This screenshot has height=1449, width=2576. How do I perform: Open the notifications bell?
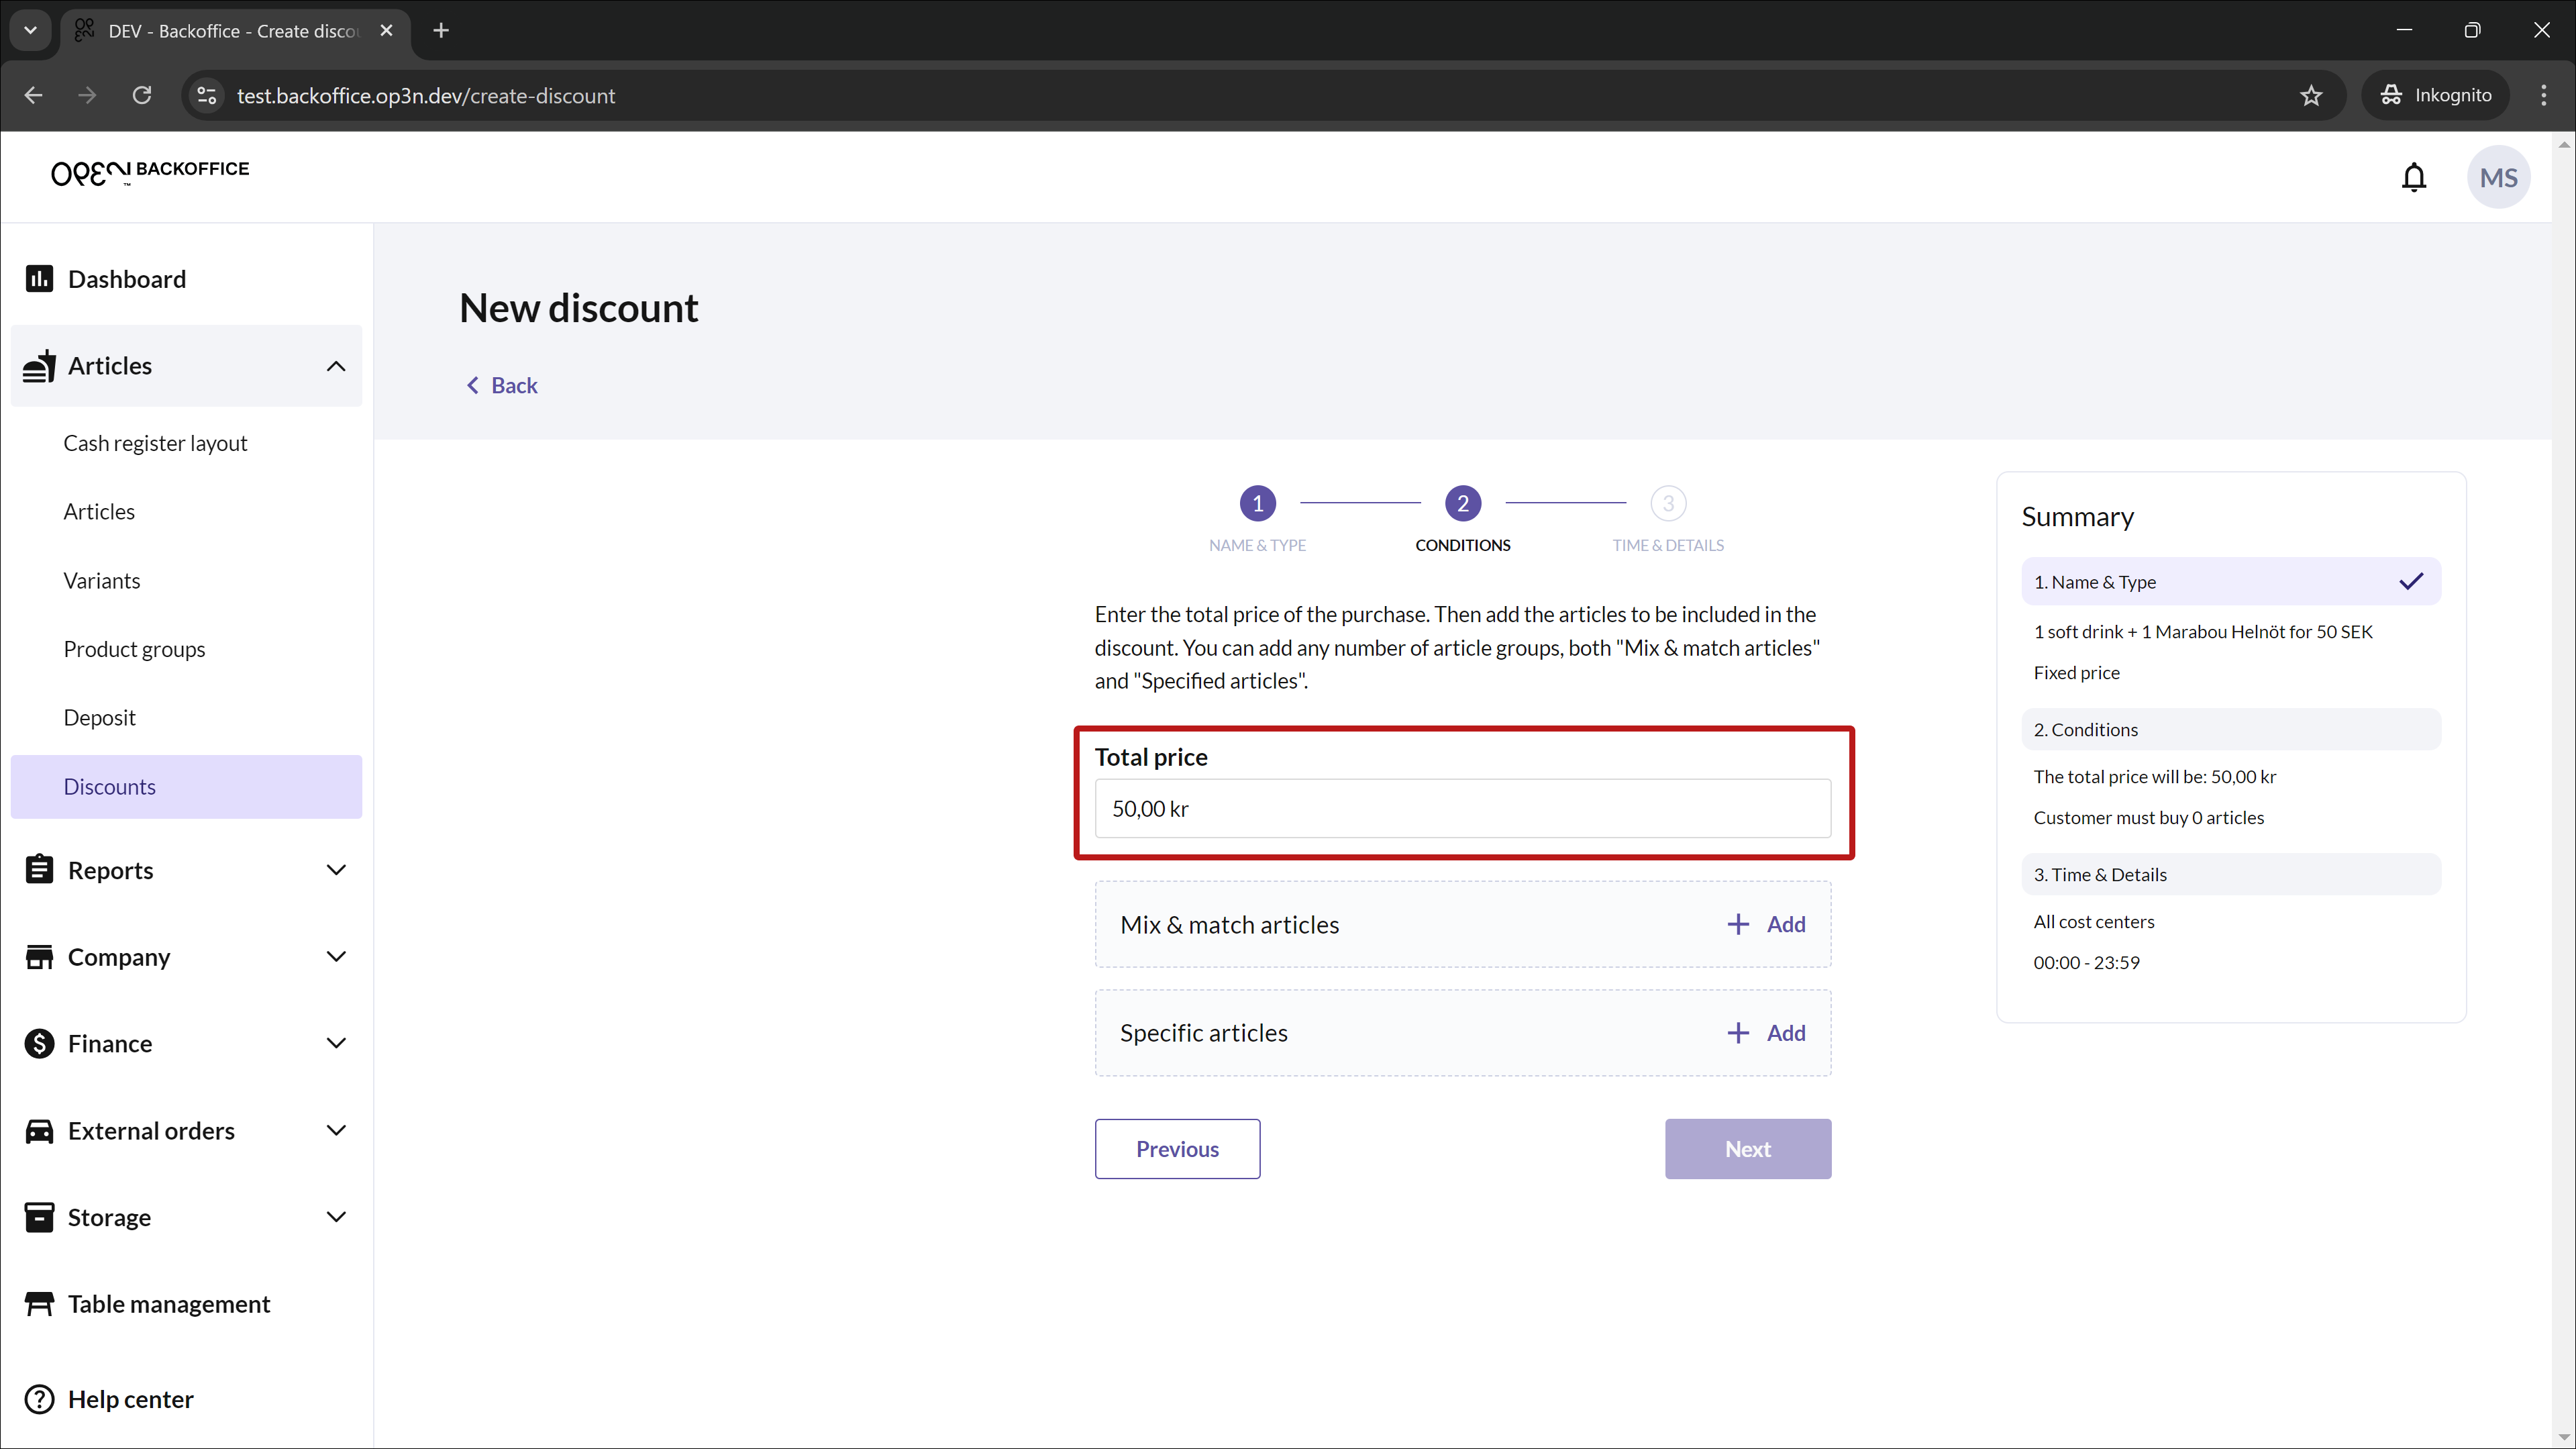pyautogui.click(x=2413, y=177)
